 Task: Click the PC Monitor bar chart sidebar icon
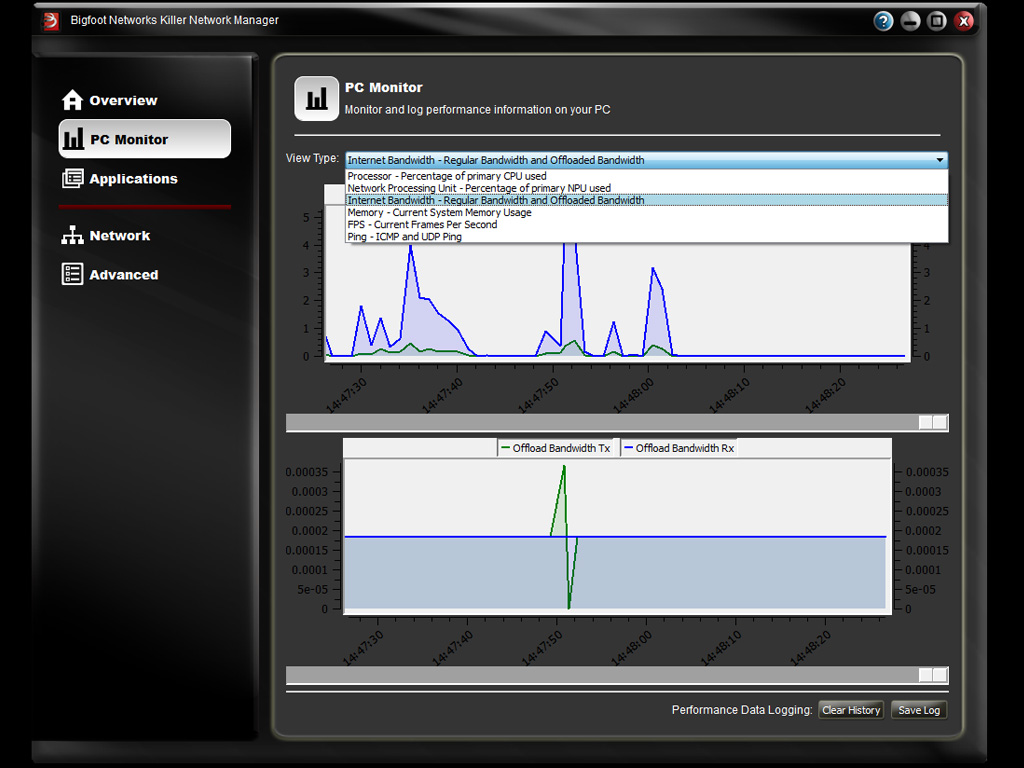click(73, 138)
